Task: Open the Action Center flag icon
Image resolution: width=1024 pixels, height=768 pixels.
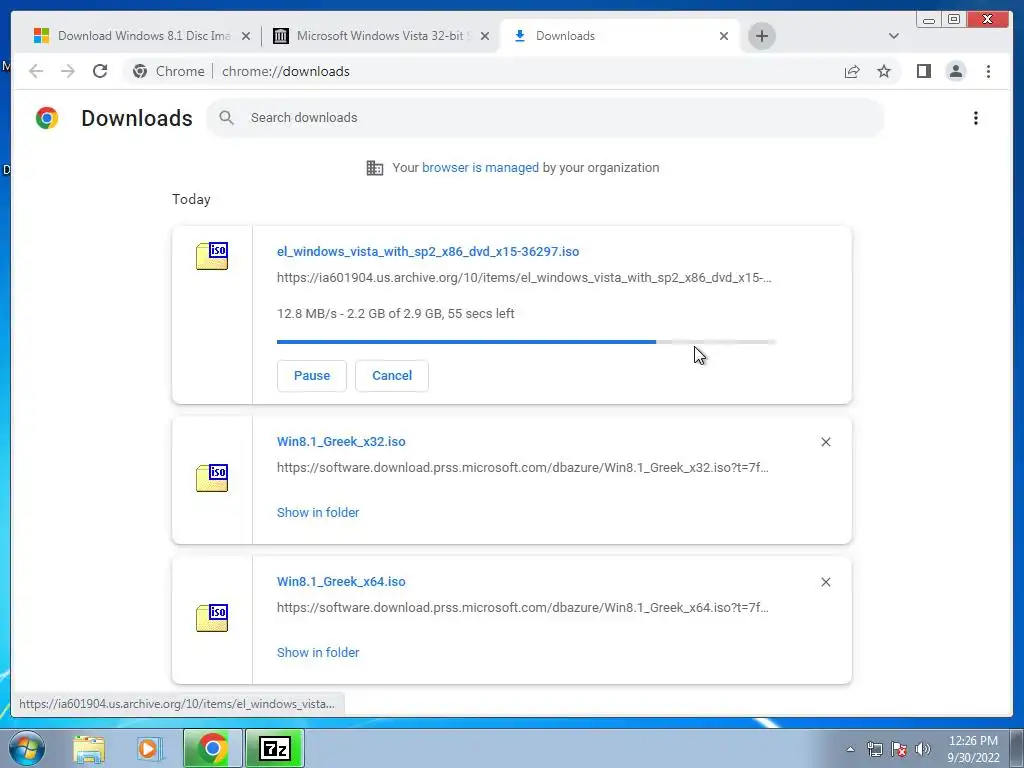Action: tap(899, 749)
